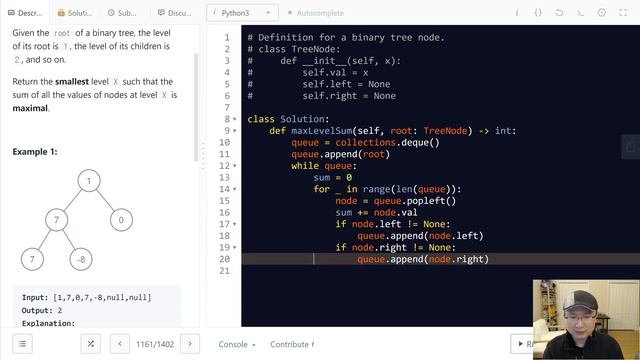The width and height of the screenshot is (640, 360).
Task: Collapse the while loop at line 12
Action: point(235,166)
